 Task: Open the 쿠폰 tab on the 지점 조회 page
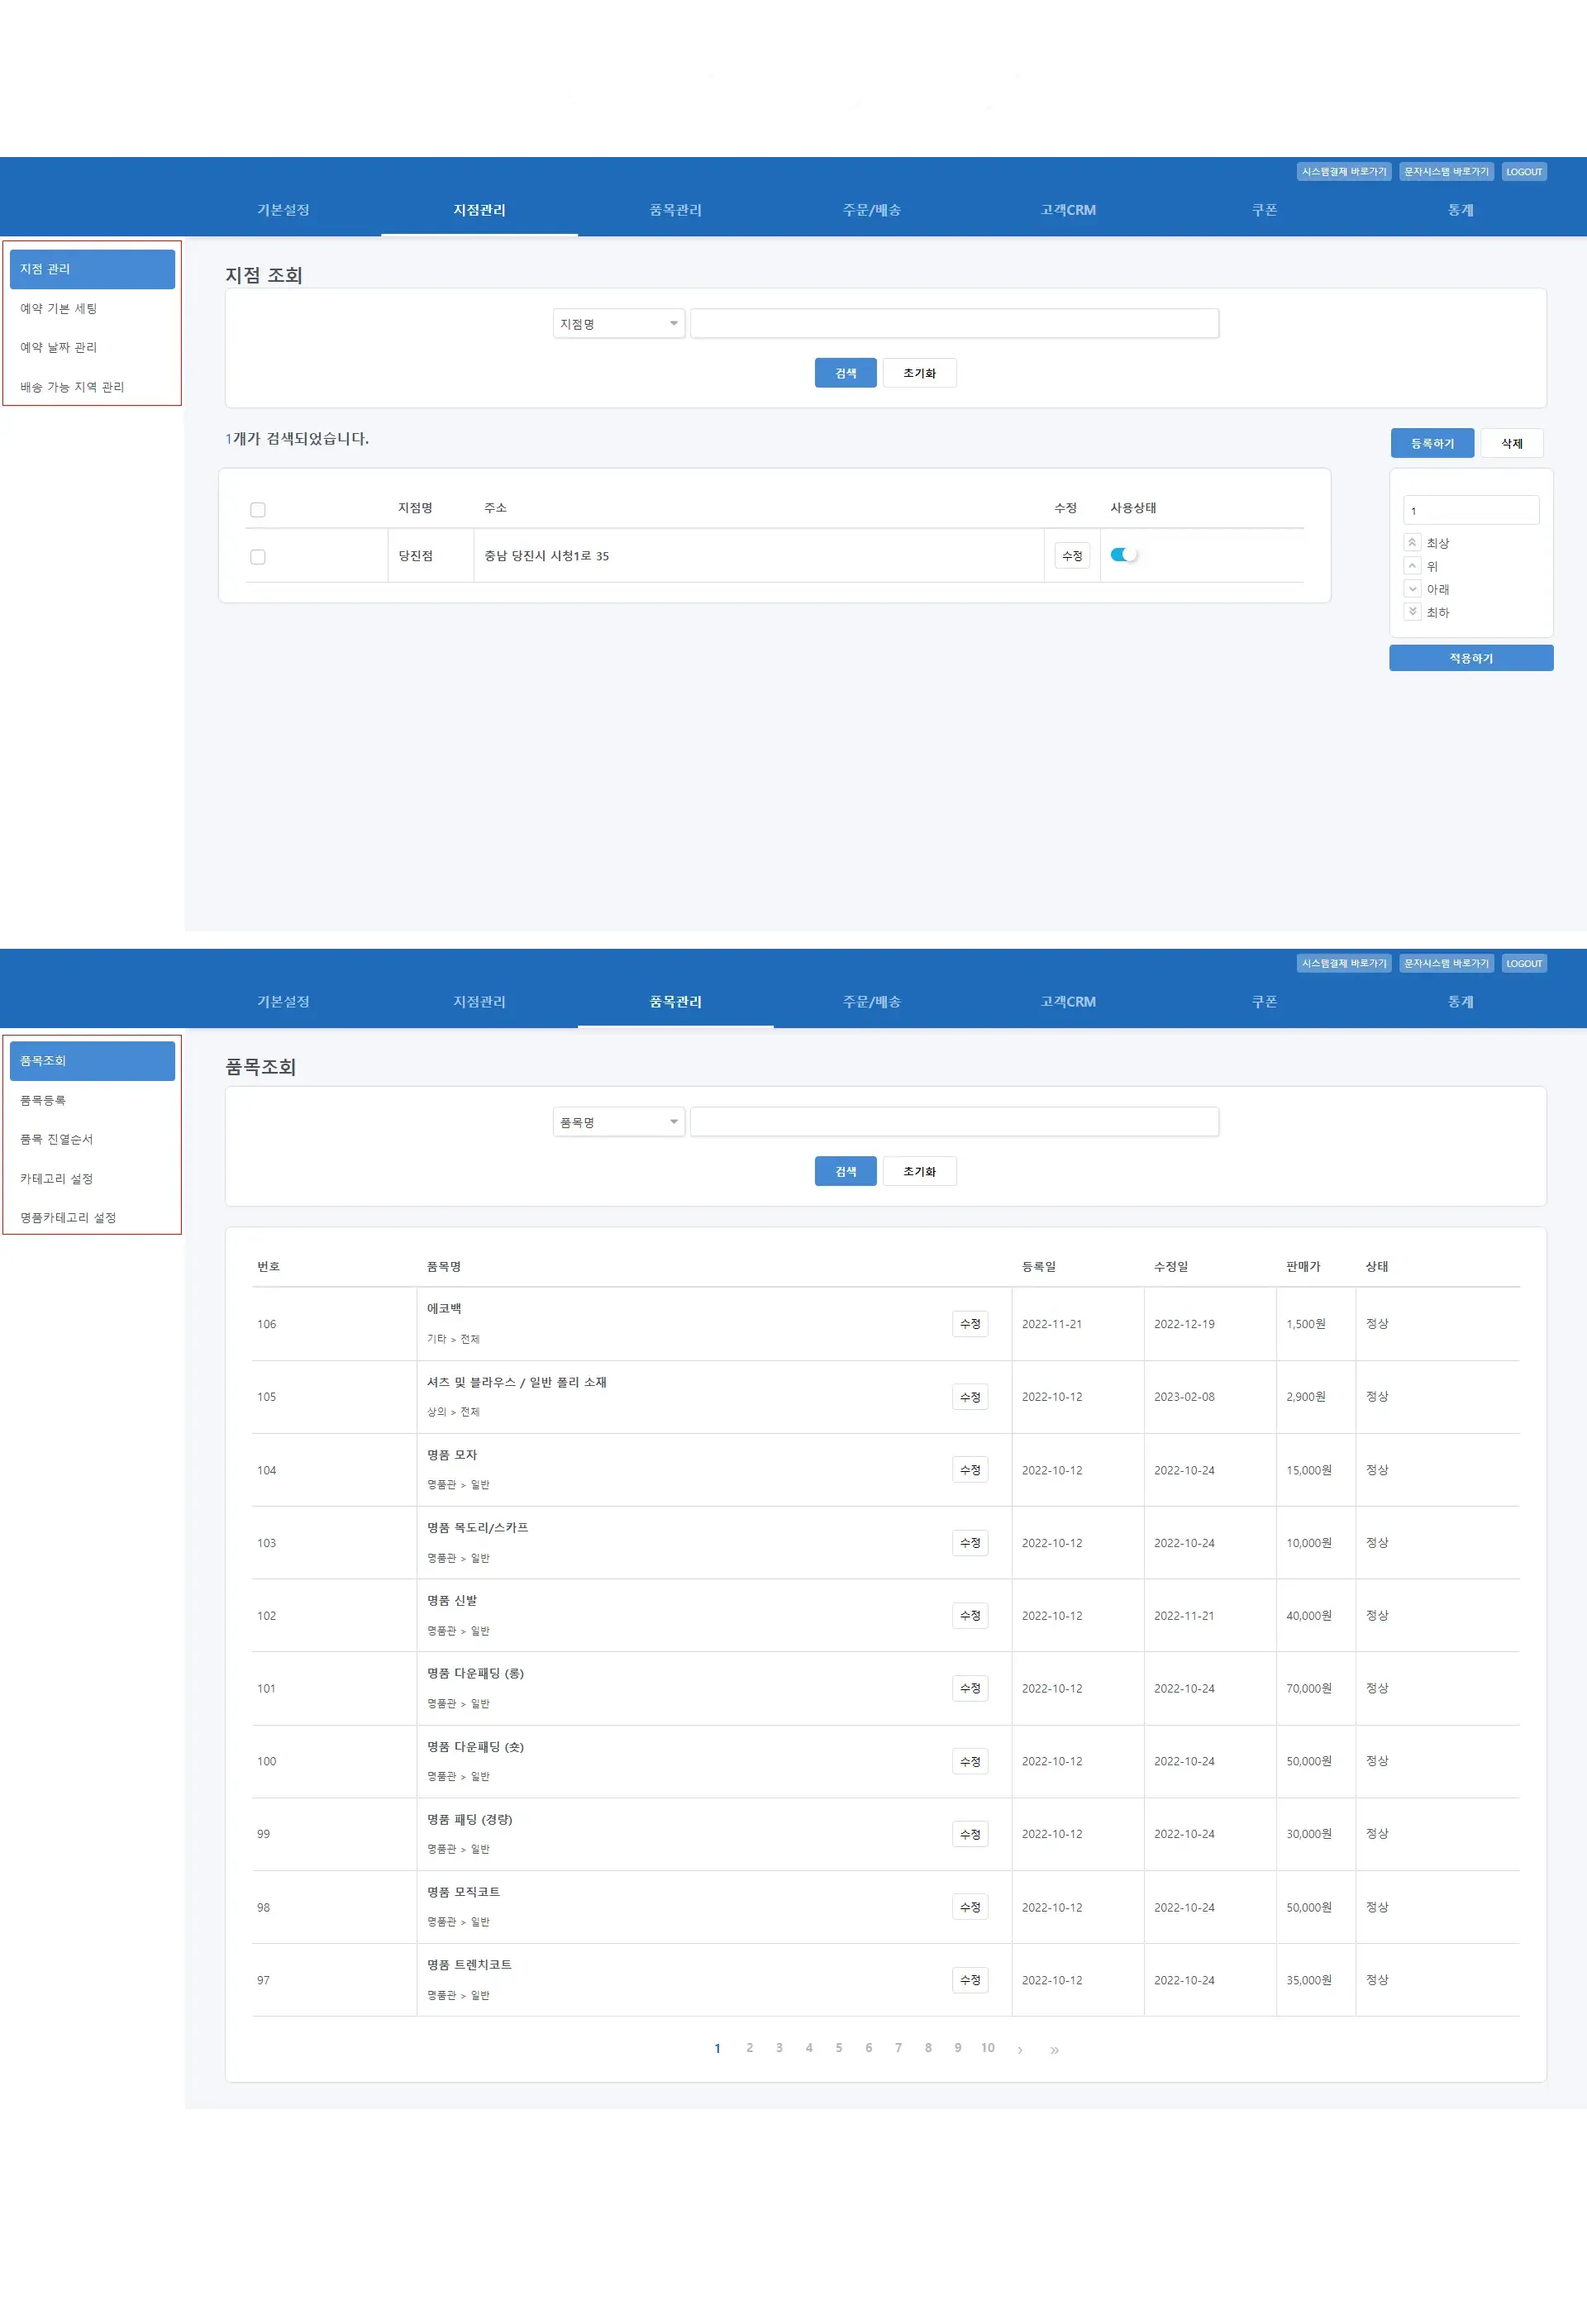point(1264,210)
